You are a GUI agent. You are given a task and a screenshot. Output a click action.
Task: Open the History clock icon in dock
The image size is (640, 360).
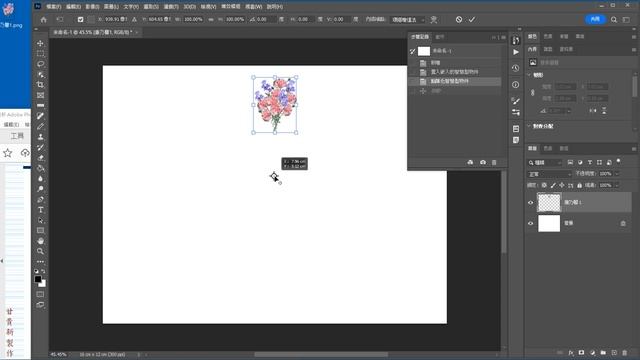516,68
